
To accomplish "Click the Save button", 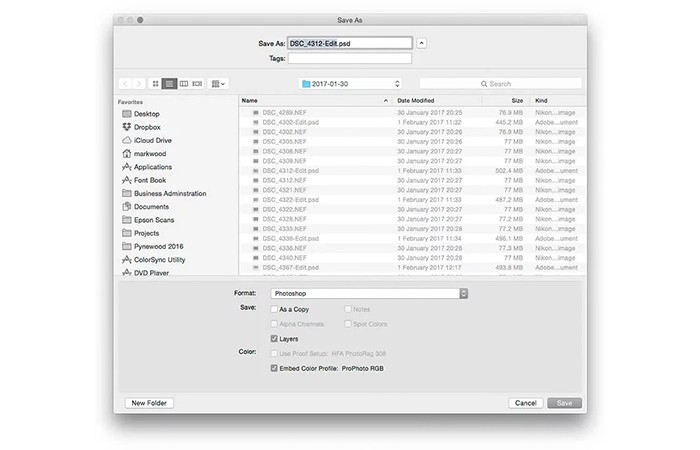I will [x=564, y=403].
